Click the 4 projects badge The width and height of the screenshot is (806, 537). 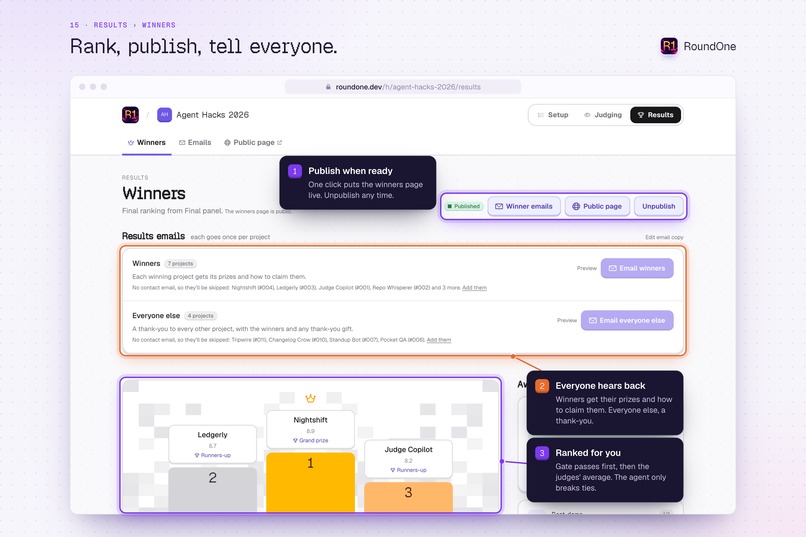click(200, 316)
